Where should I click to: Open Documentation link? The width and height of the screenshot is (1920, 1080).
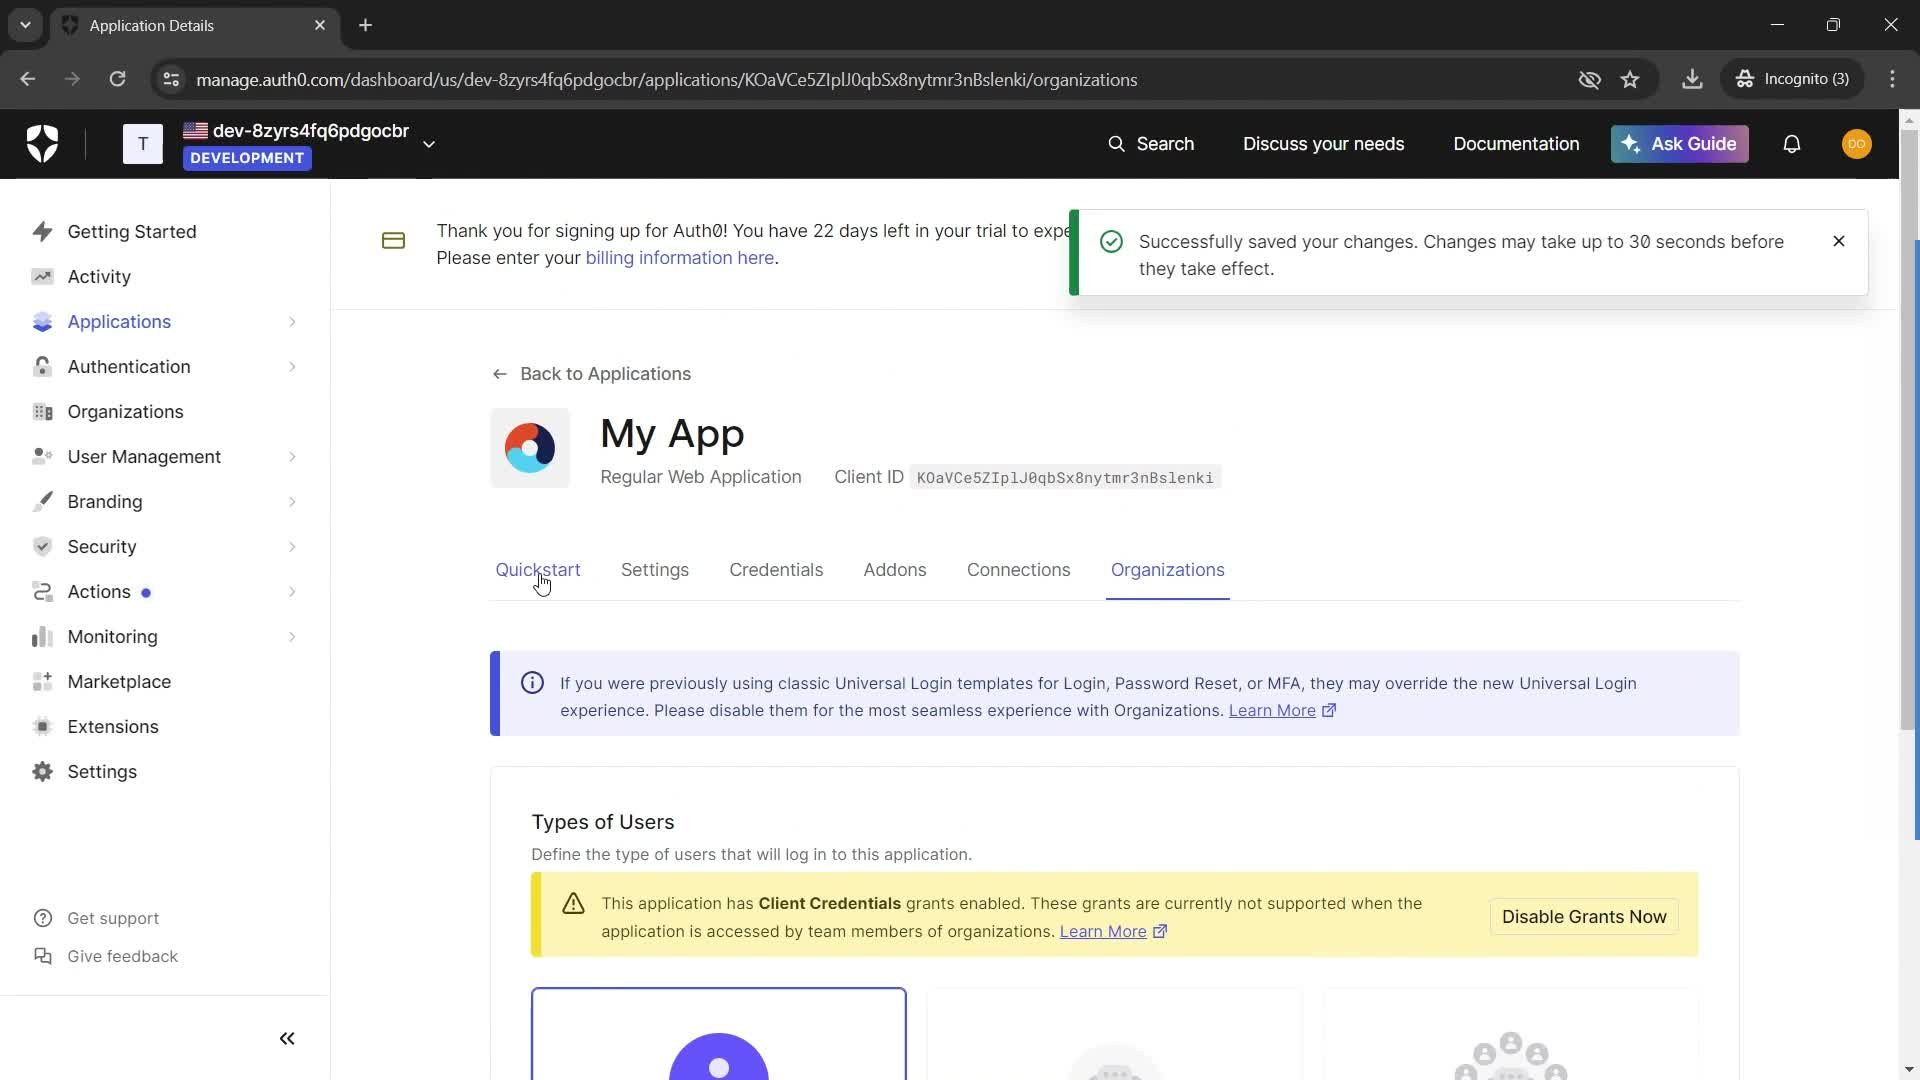pos(1516,144)
